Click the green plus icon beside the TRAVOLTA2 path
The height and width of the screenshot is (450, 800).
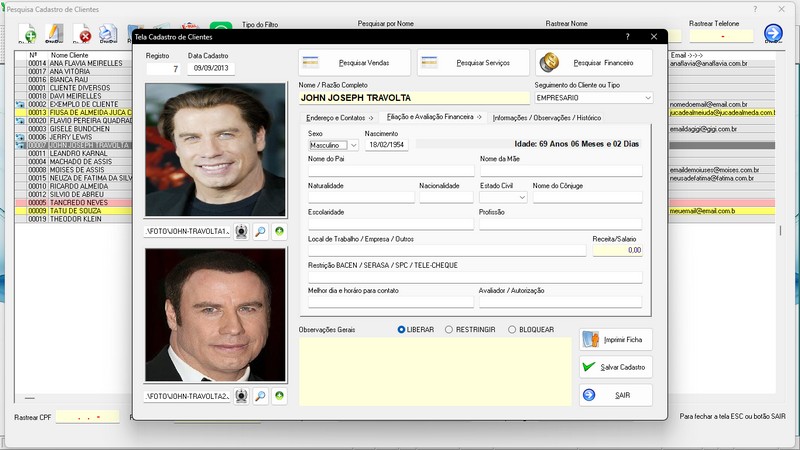click(x=279, y=396)
